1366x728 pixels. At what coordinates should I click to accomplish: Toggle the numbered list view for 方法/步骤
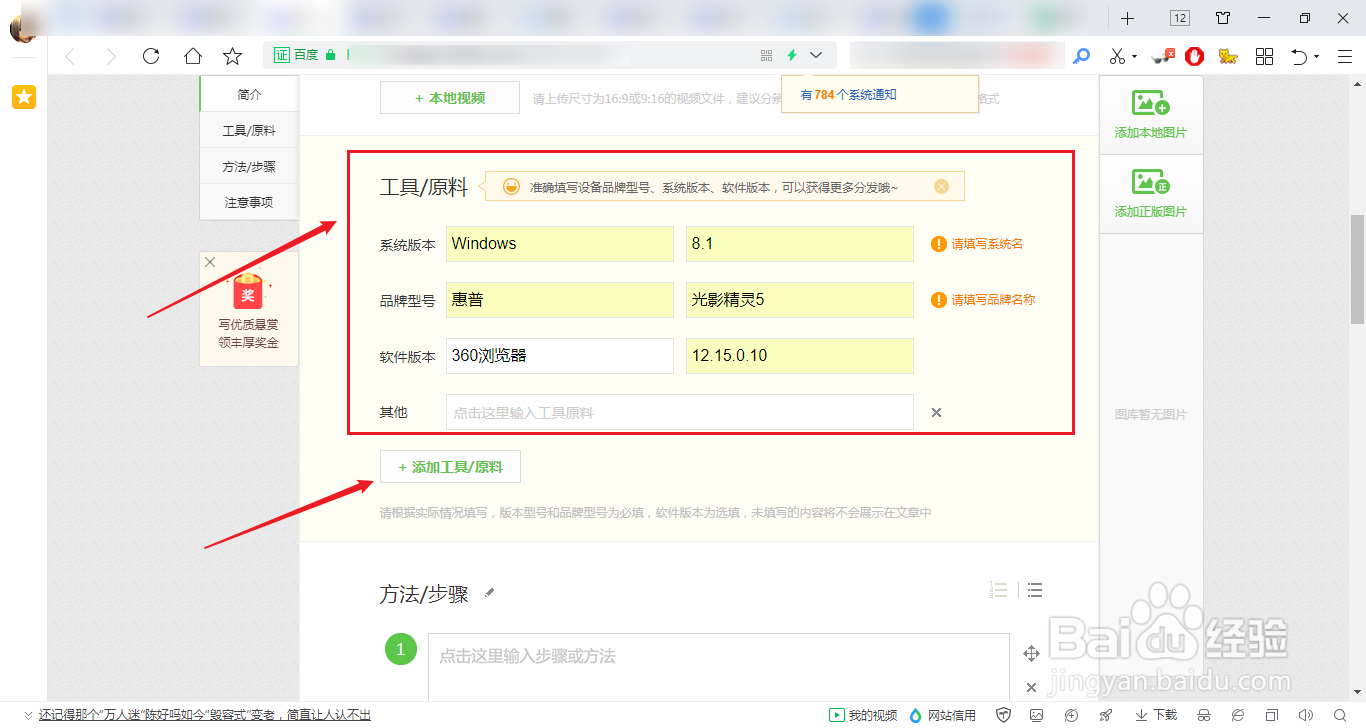coord(997,590)
